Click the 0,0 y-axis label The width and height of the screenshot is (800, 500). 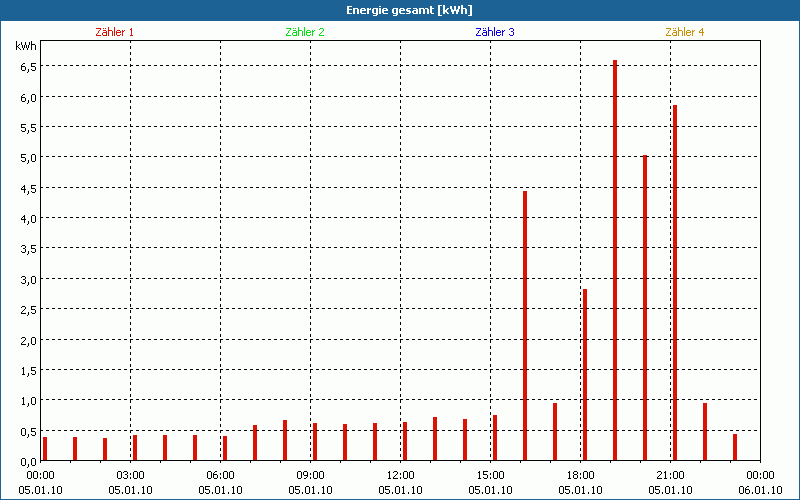coord(28,462)
